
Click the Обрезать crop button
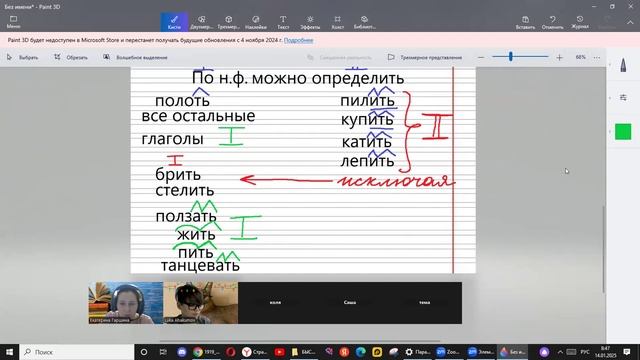pyautogui.click(x=71, y=58)
